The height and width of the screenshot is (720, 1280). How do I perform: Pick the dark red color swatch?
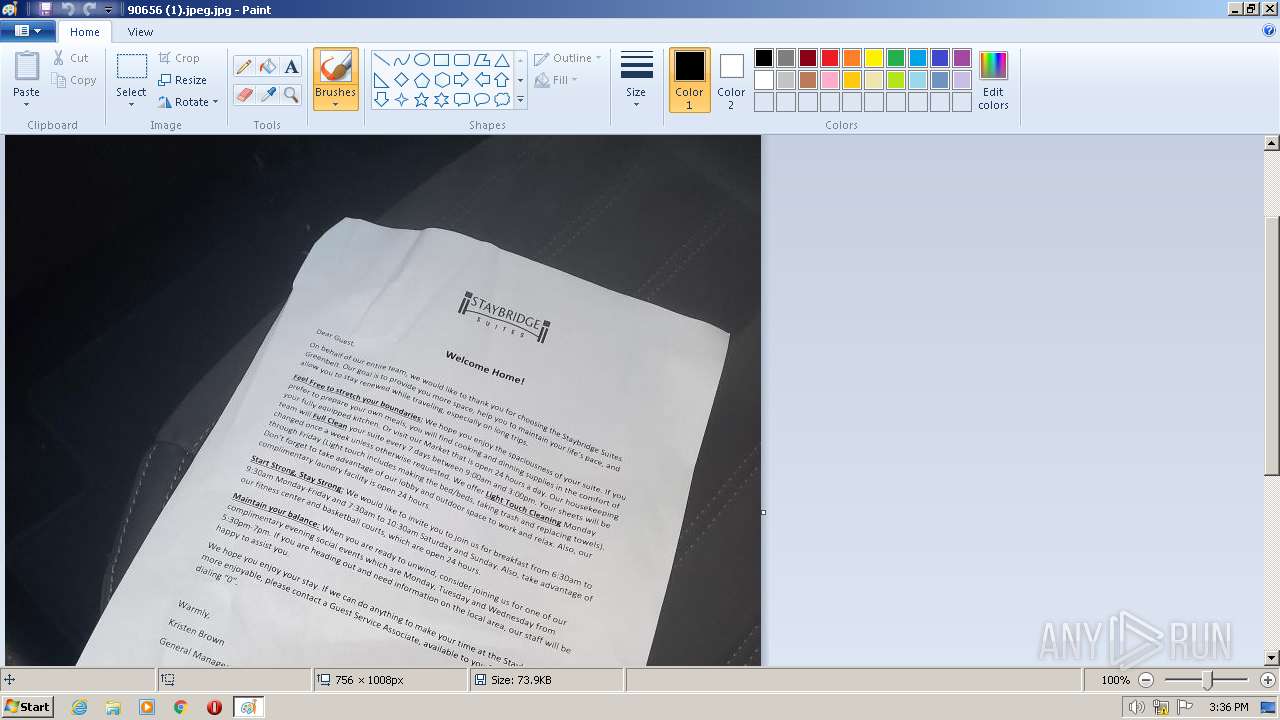(x=807, y=58)
